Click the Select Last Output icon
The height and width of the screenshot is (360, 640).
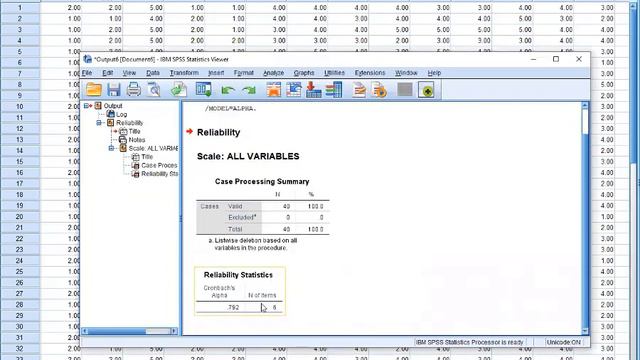tap(359, 89)
